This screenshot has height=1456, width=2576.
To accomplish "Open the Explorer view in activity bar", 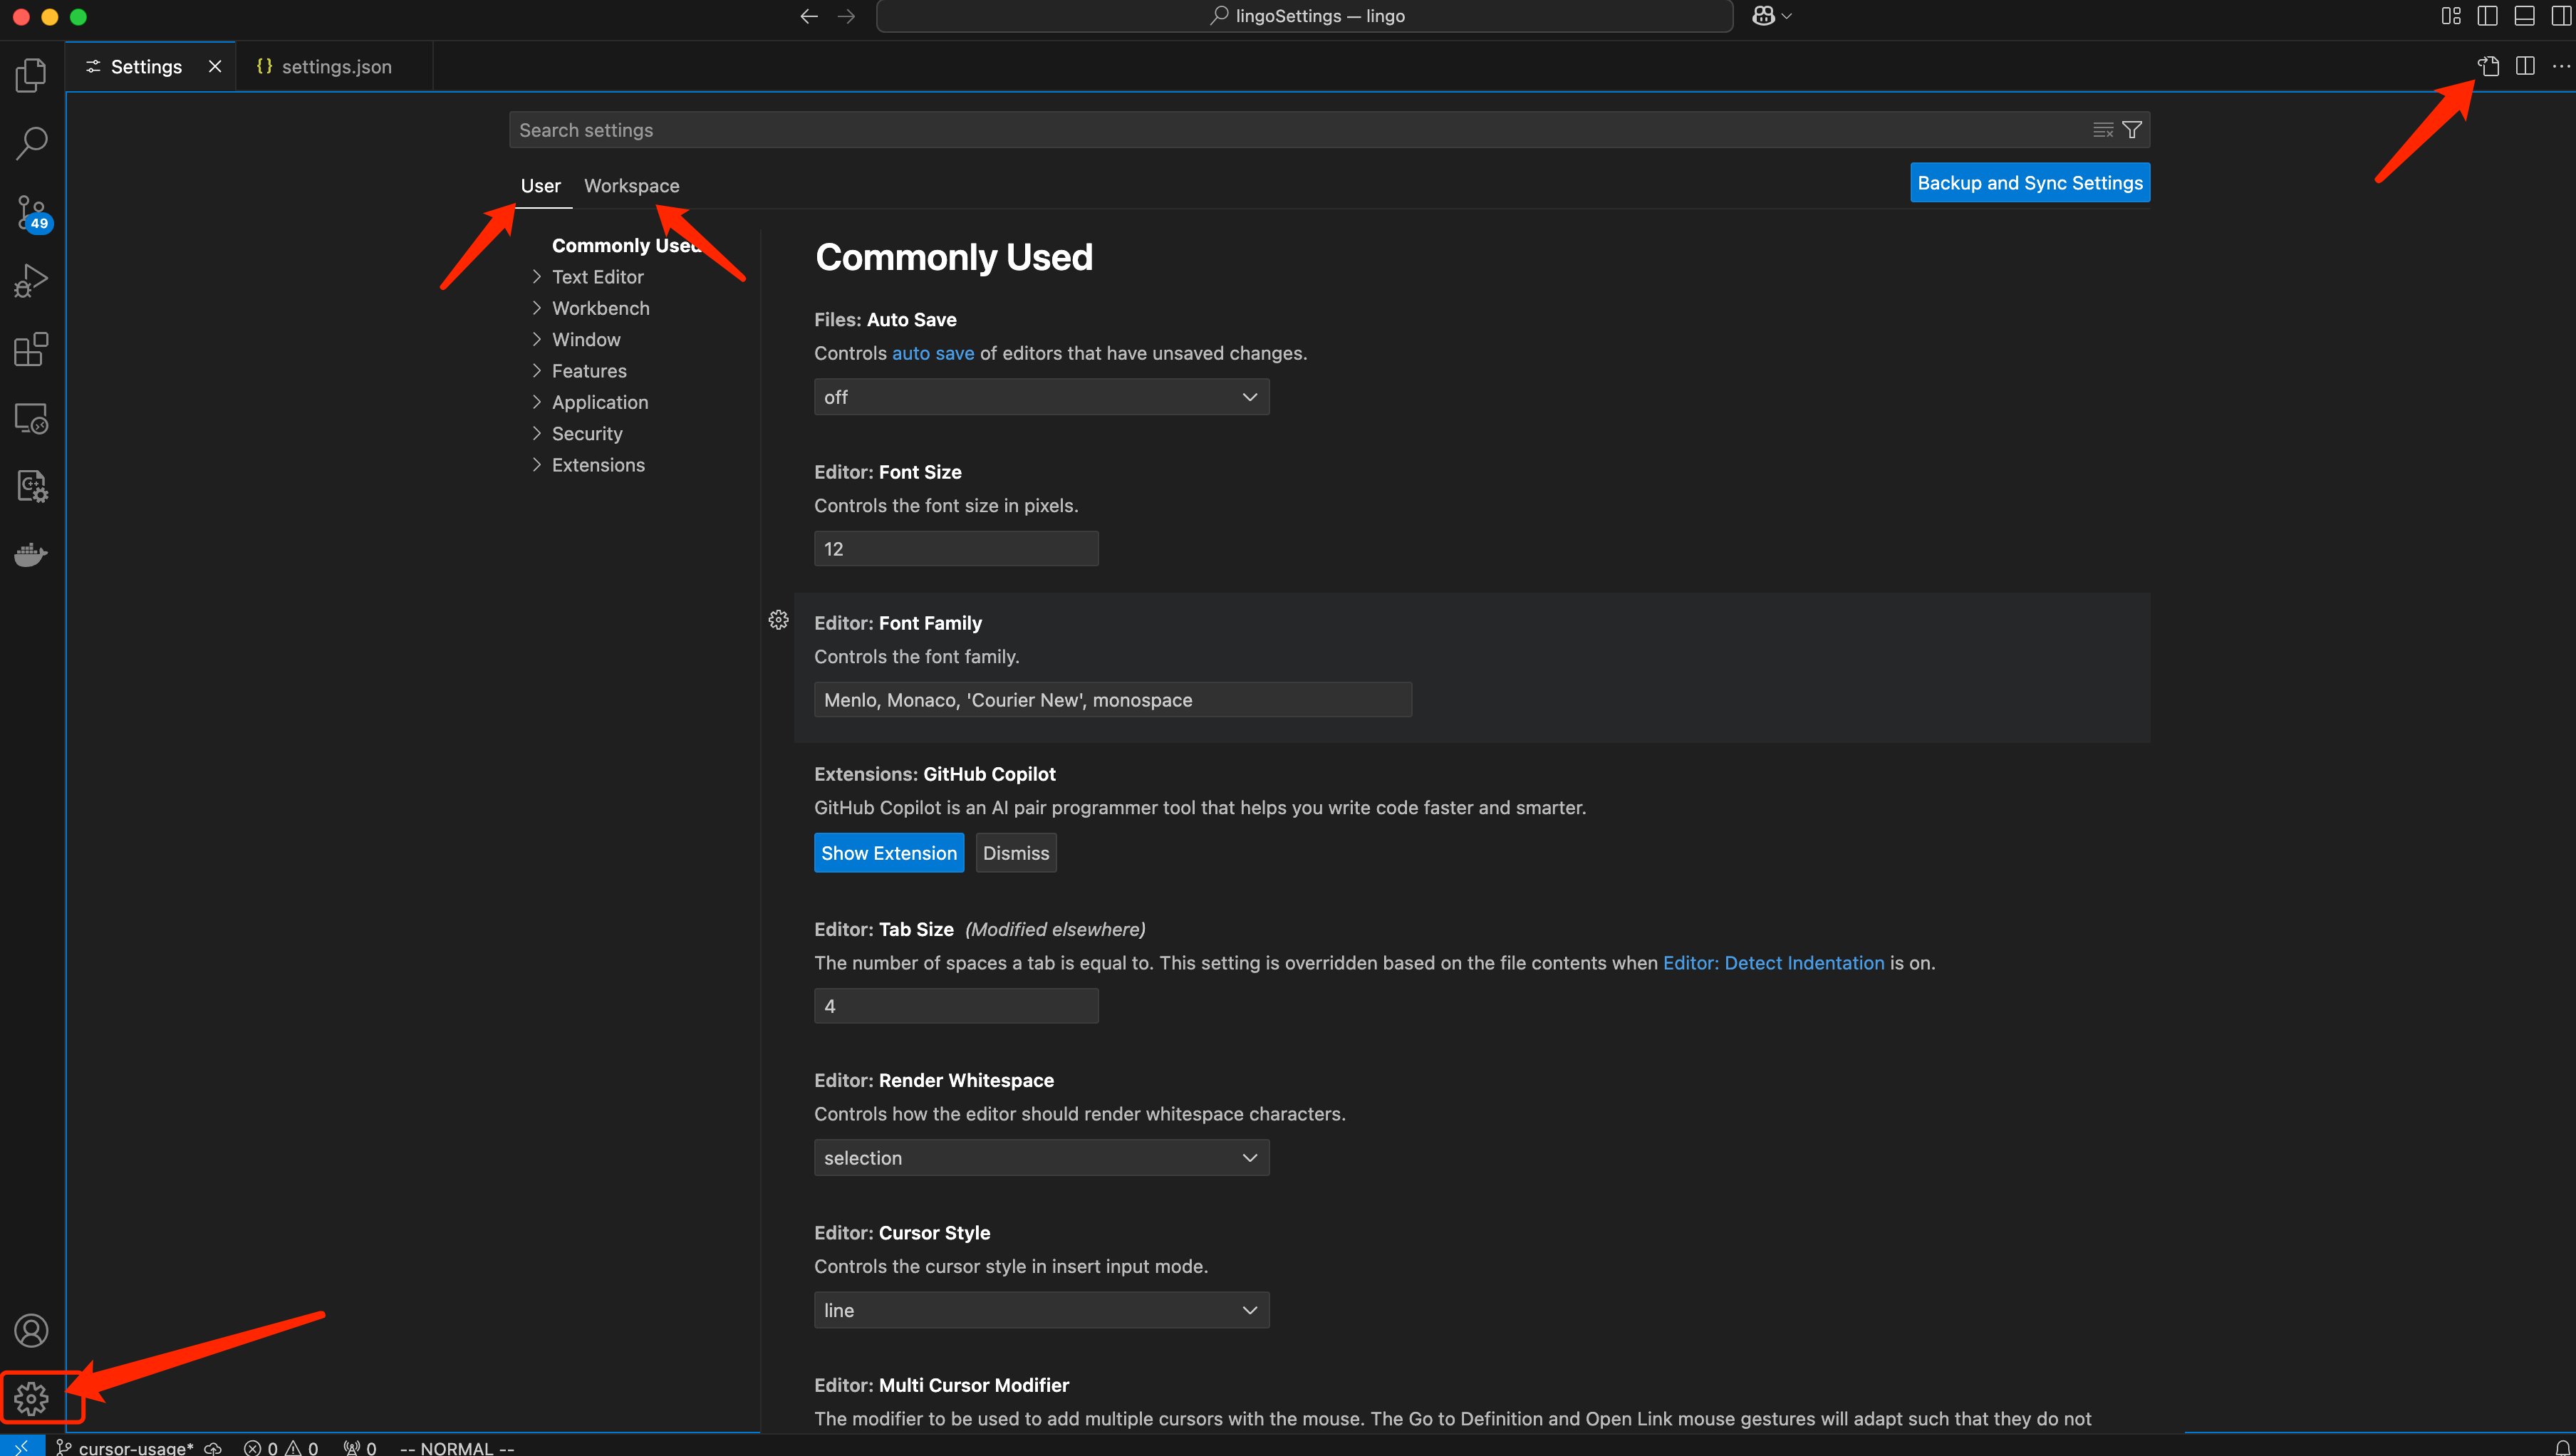I will [x=31, y=75].
